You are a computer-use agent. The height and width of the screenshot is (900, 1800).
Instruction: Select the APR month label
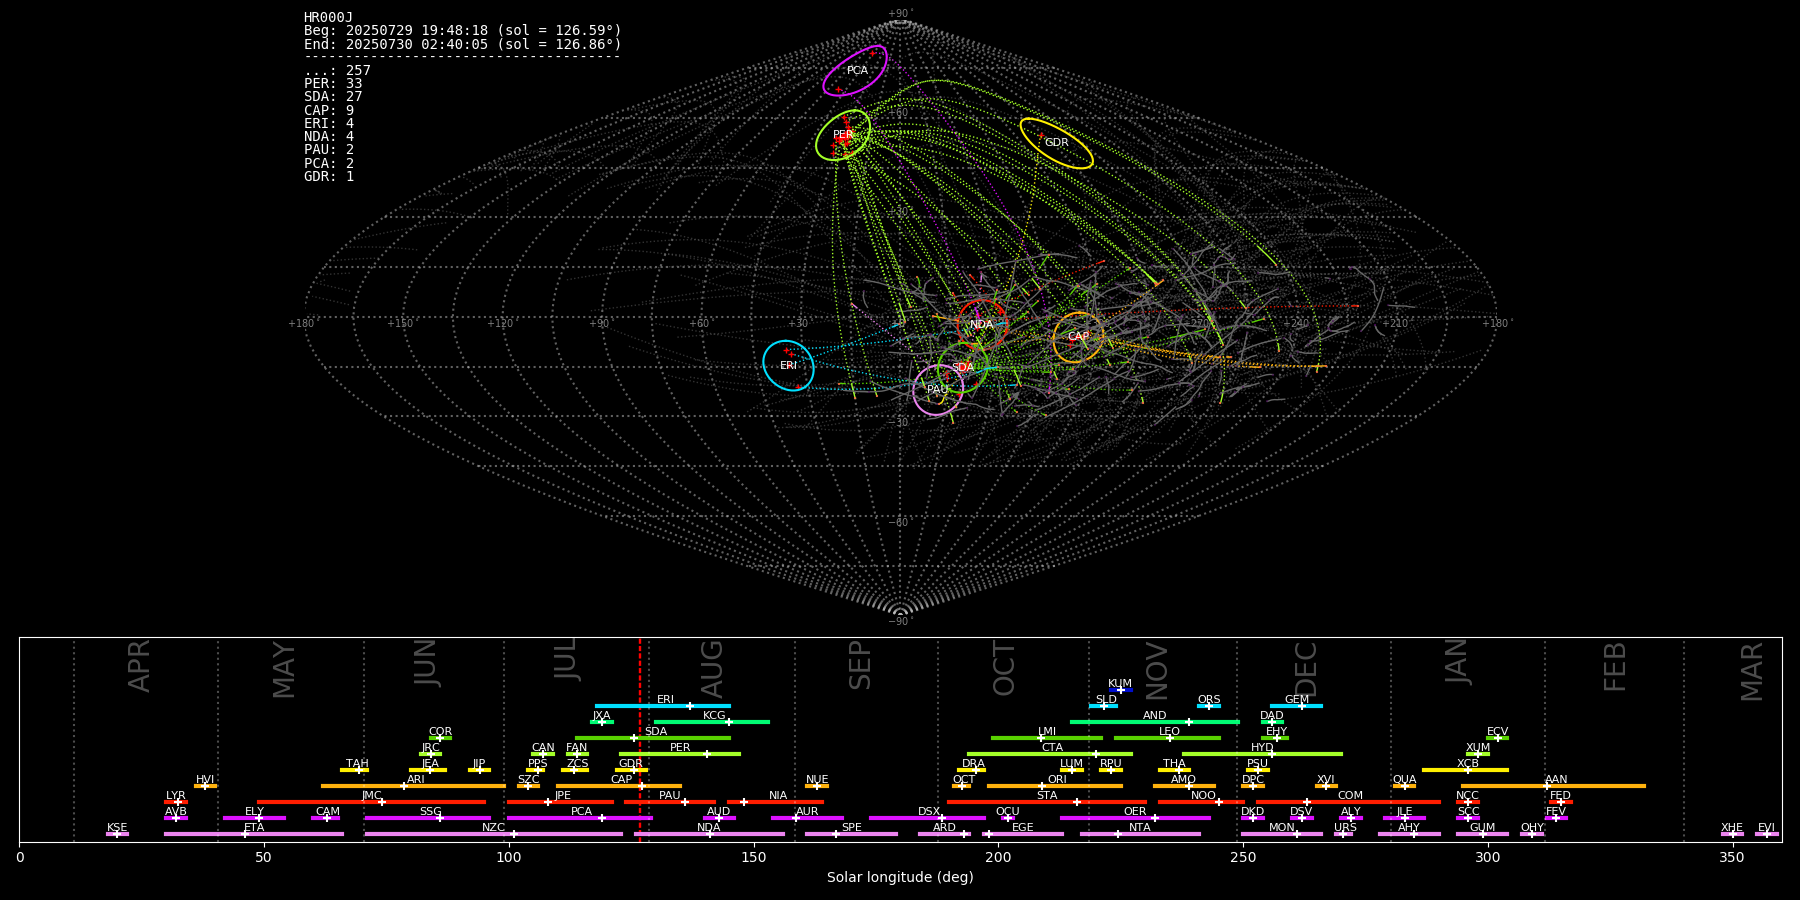140,666
